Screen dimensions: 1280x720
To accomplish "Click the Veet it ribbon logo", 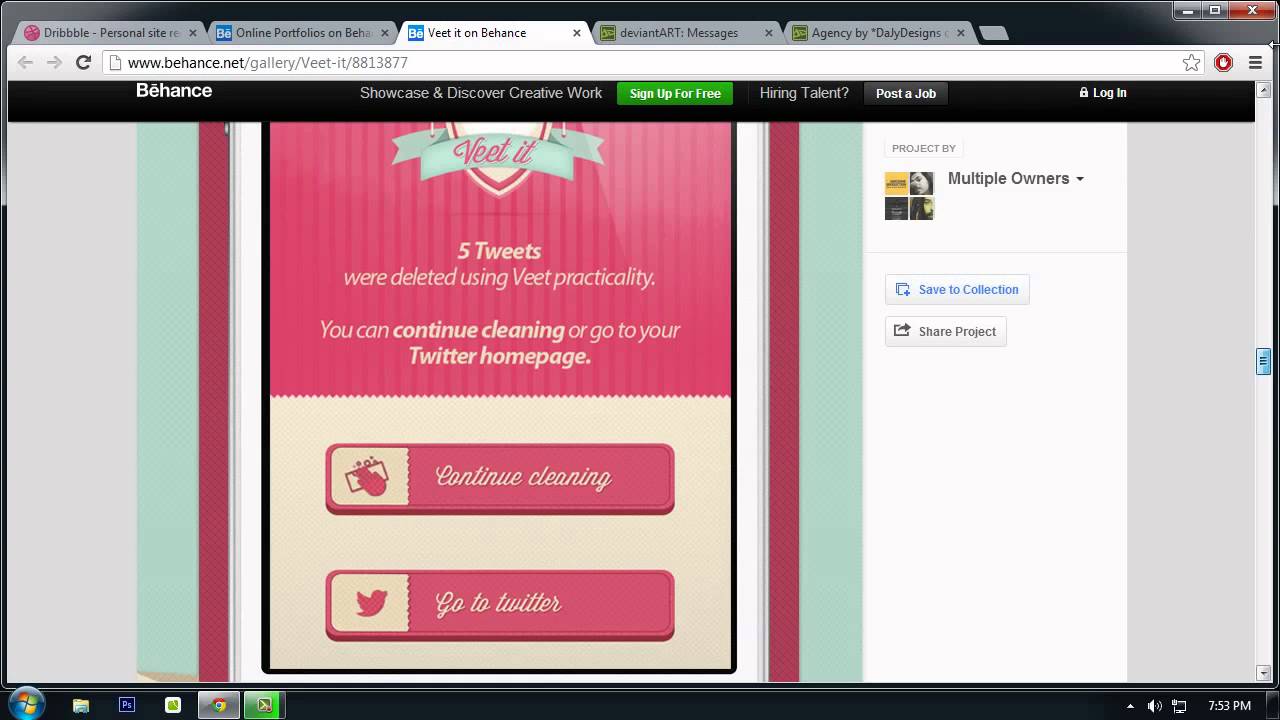I will click(498, 152).
